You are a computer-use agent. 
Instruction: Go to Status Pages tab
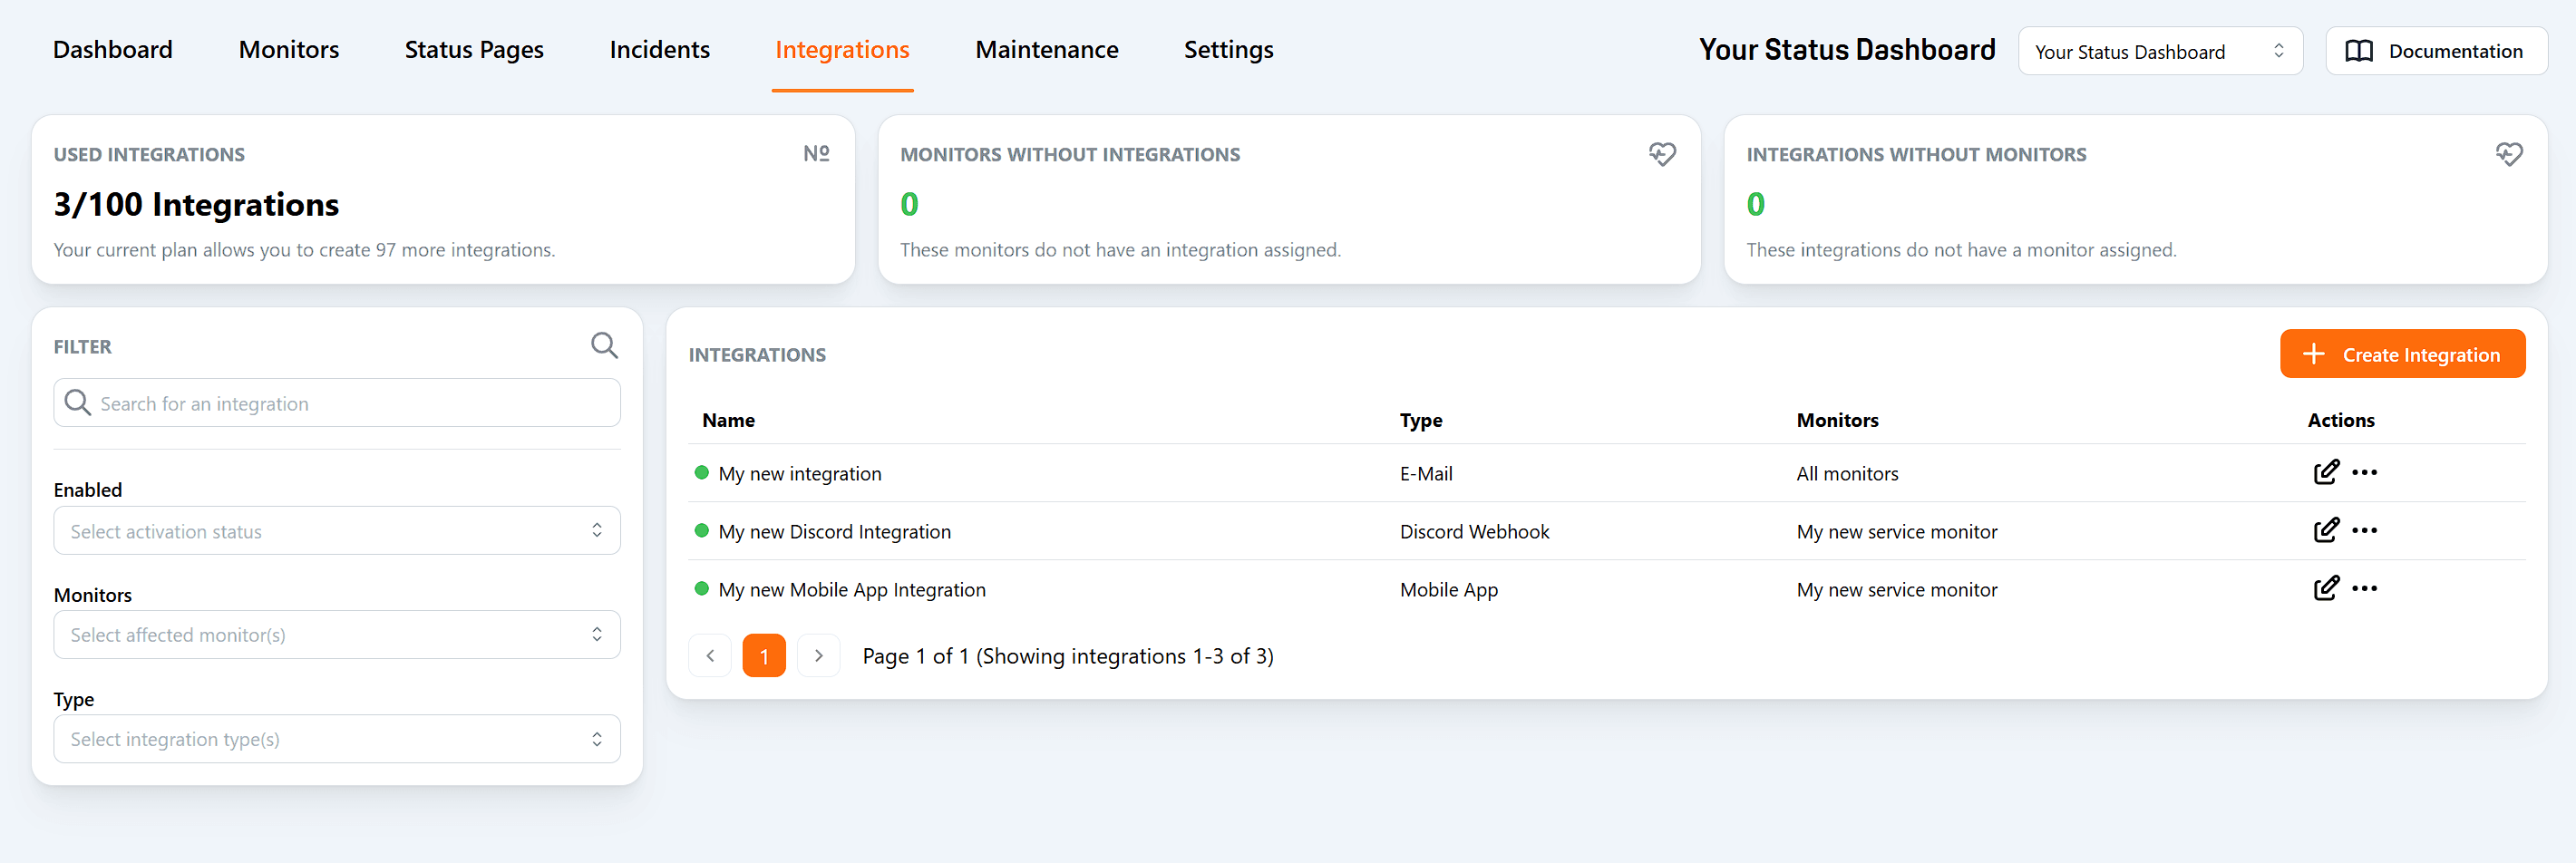coord(474,49)
